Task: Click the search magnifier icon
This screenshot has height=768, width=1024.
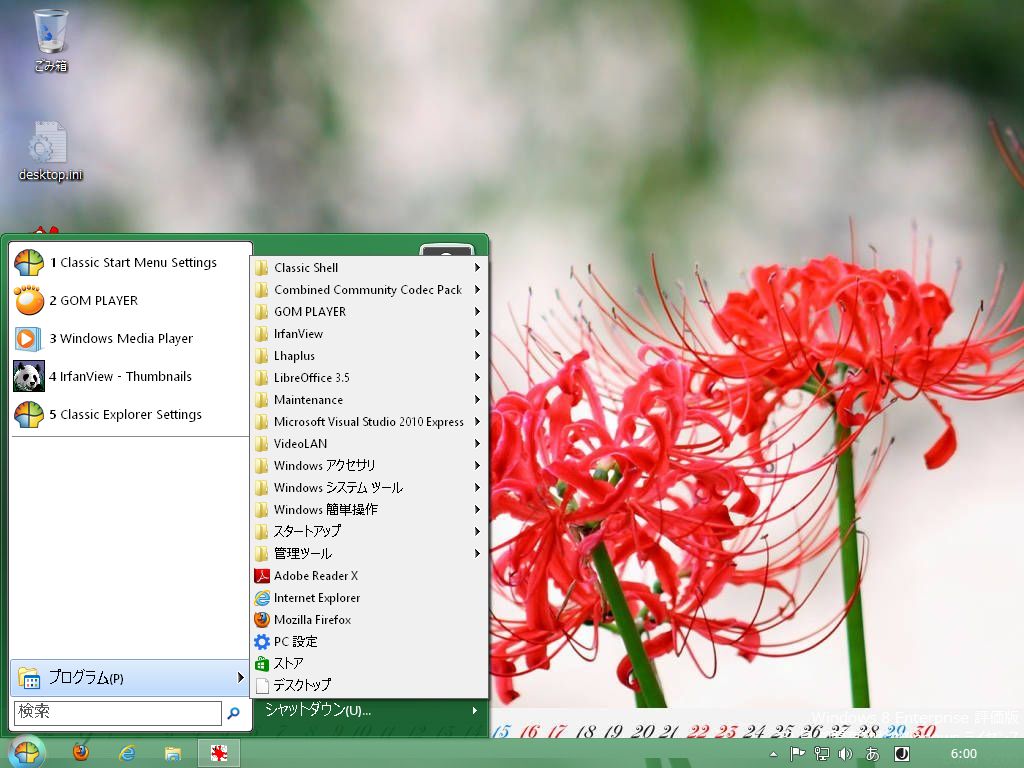Action: (233, 713)
